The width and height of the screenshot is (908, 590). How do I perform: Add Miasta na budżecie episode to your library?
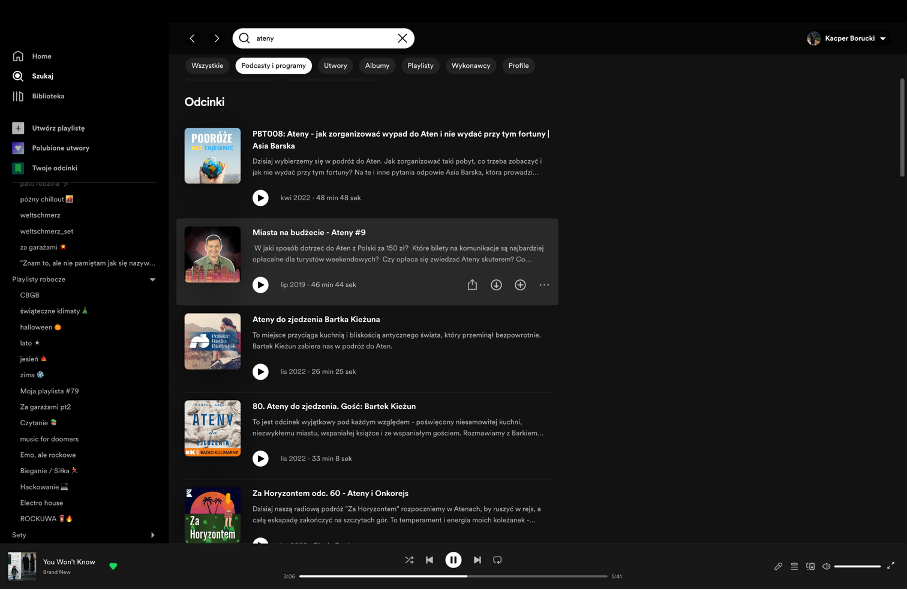click(520, 285)
